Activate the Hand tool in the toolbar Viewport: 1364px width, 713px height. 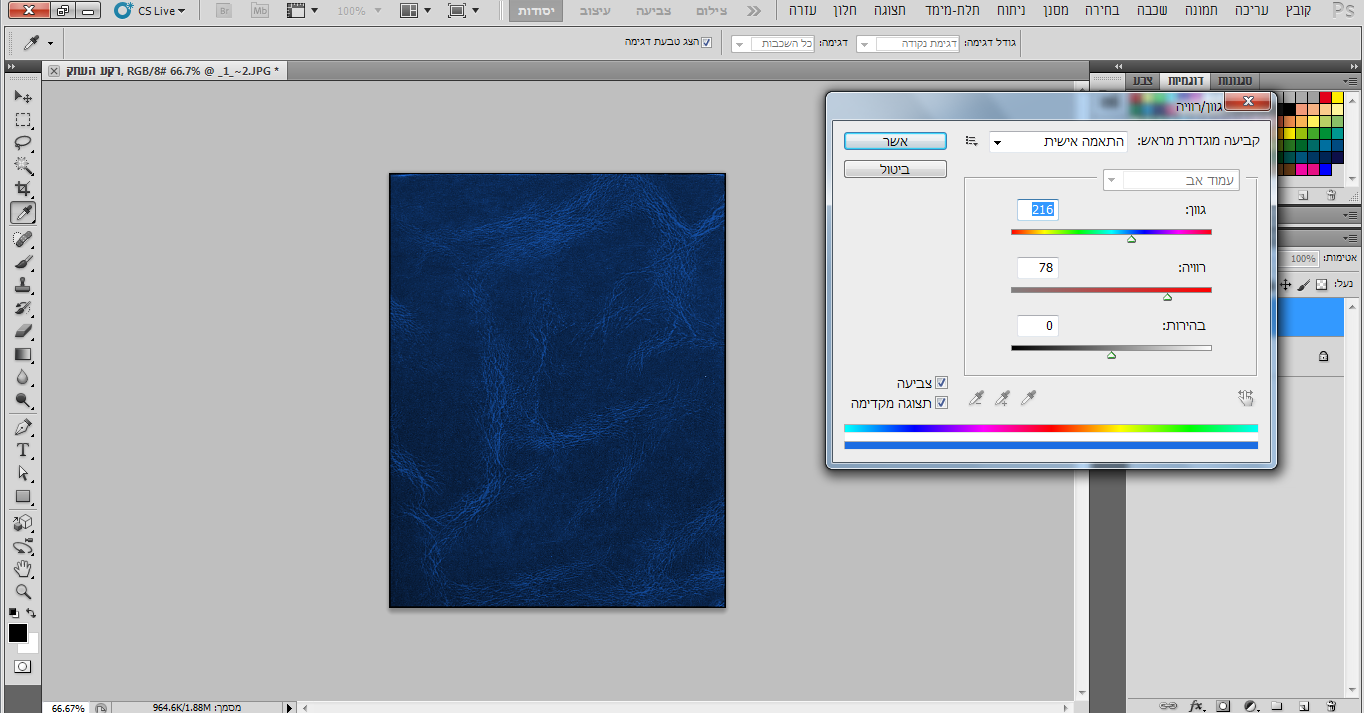(23, 569)
